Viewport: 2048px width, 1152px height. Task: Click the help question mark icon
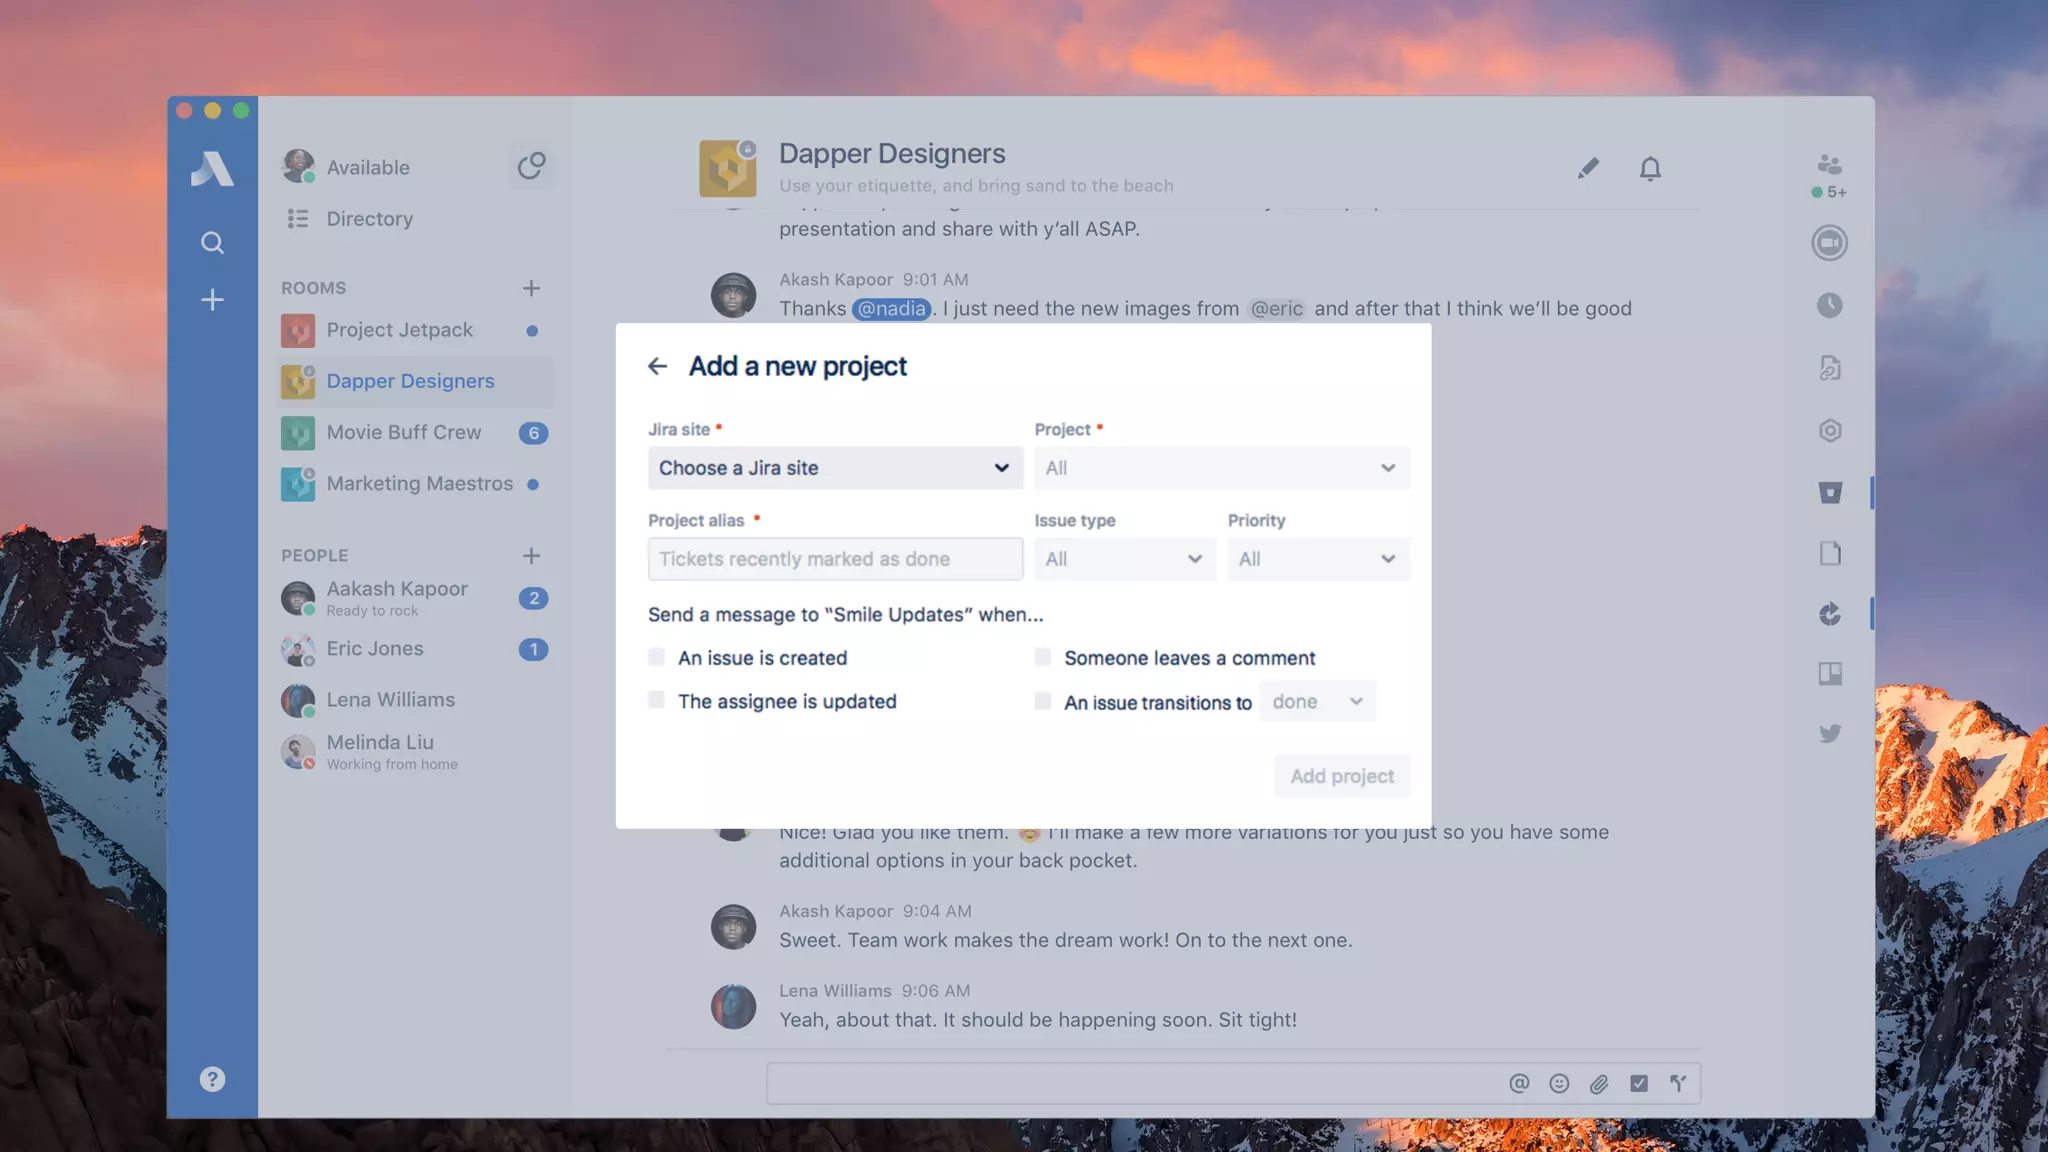(212, 1079)
